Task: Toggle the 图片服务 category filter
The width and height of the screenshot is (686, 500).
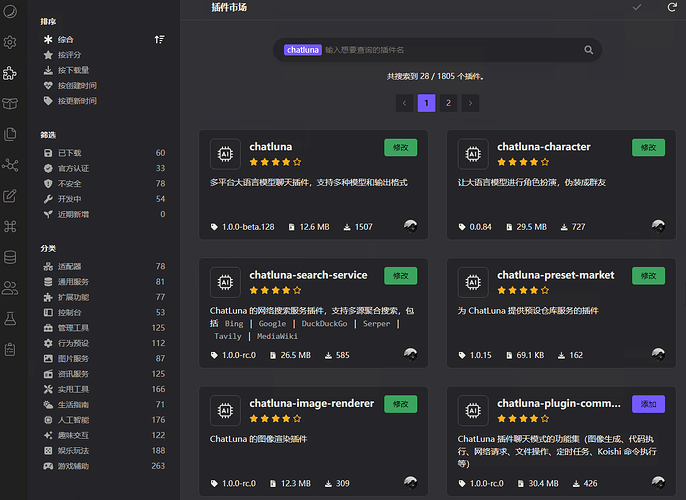Action: [104, 358]
